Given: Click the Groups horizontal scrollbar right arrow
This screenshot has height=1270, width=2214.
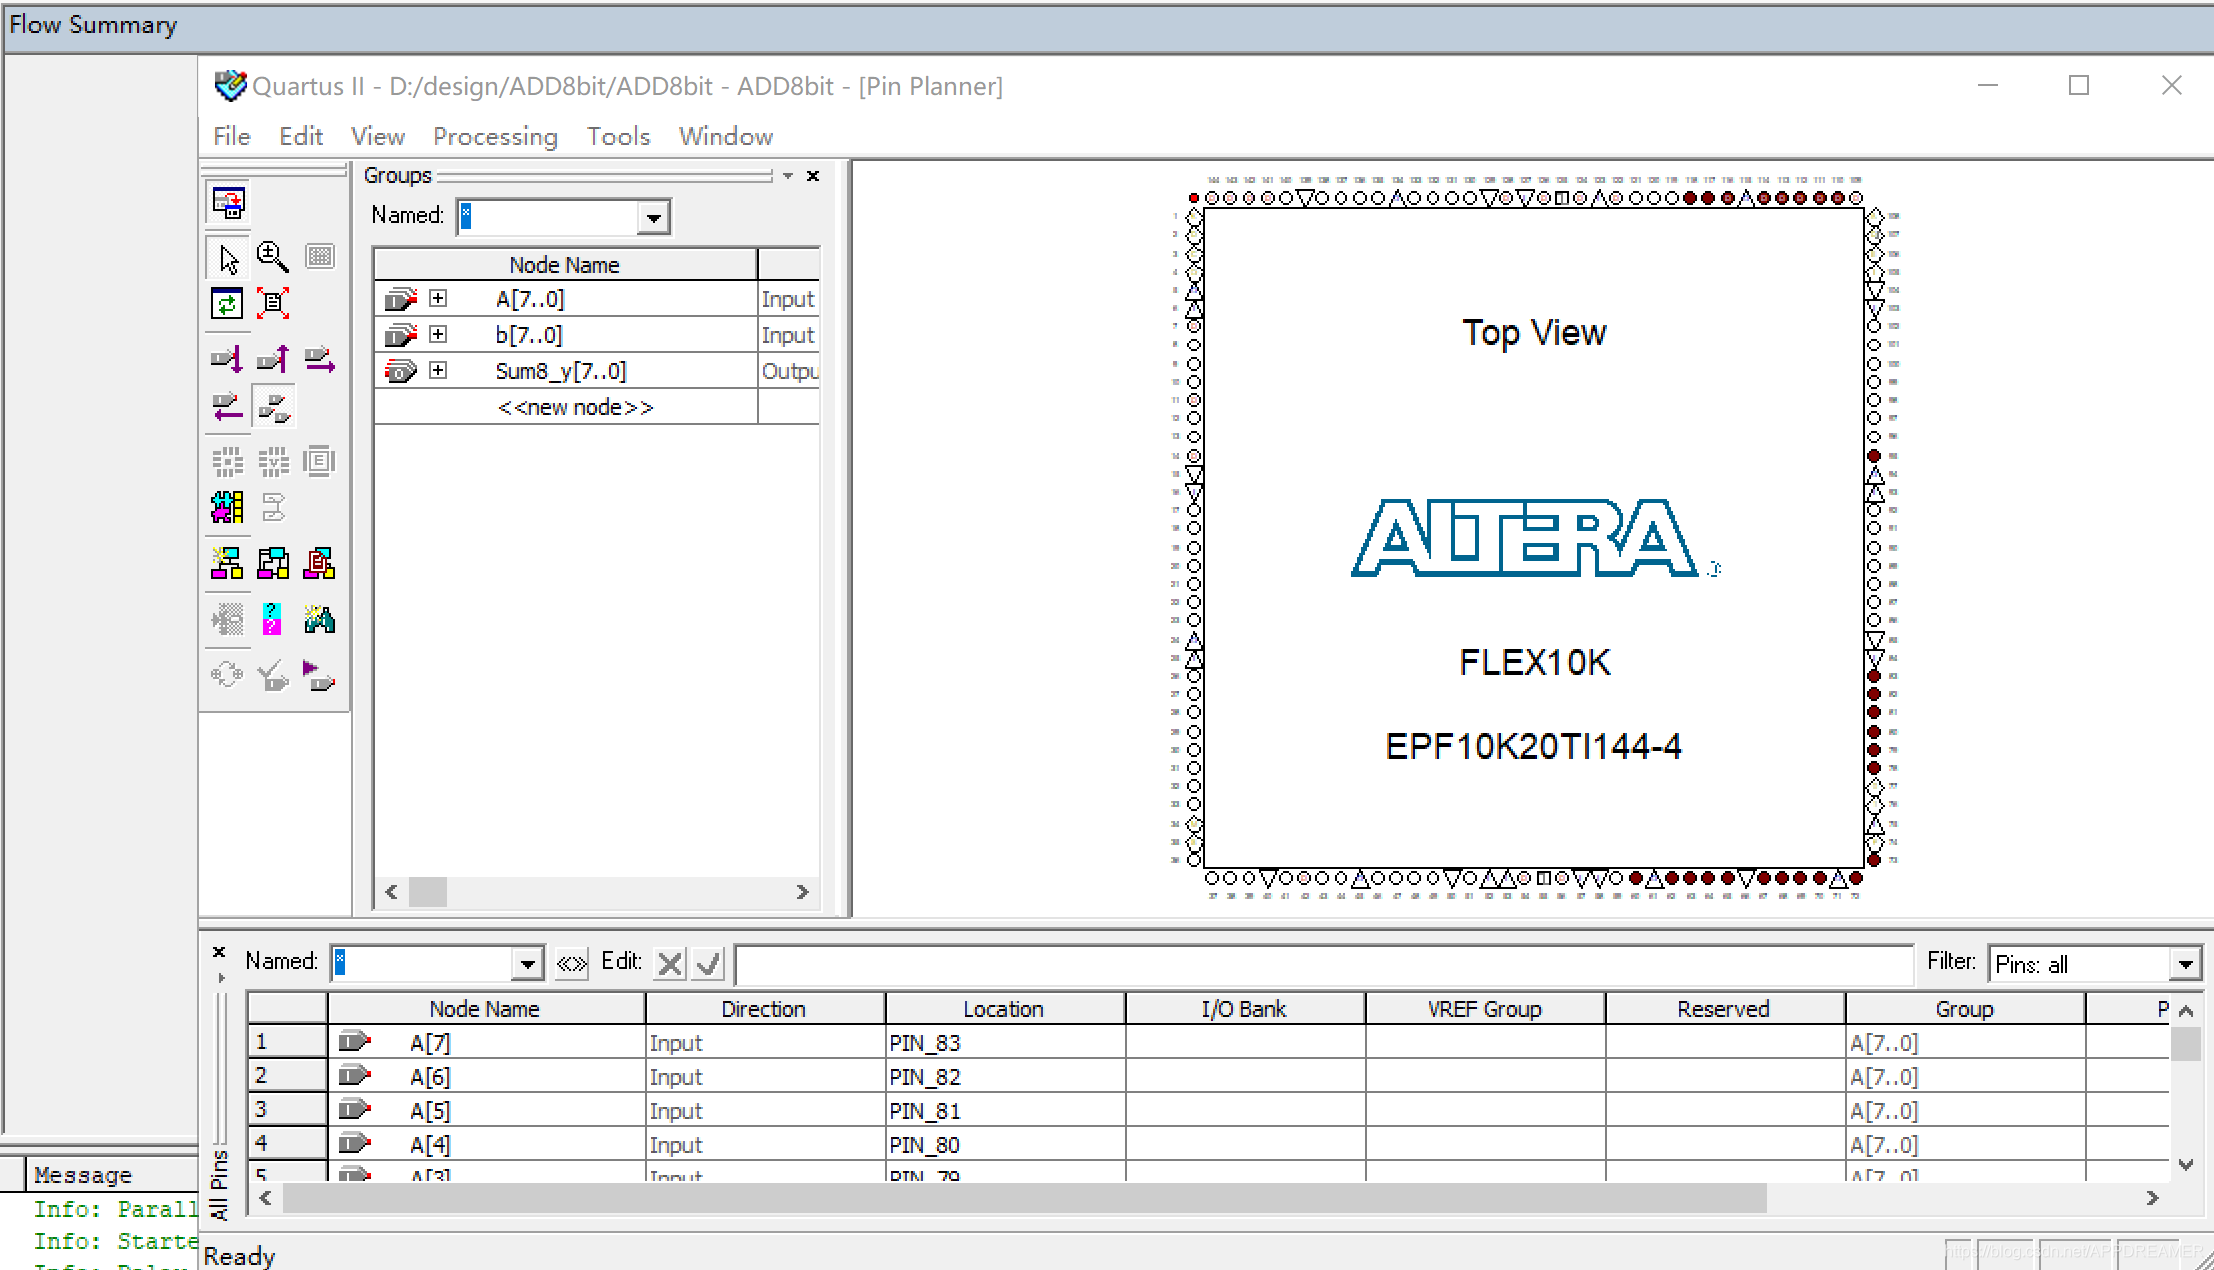Looking at the screenshot, I should coord(802,891).
